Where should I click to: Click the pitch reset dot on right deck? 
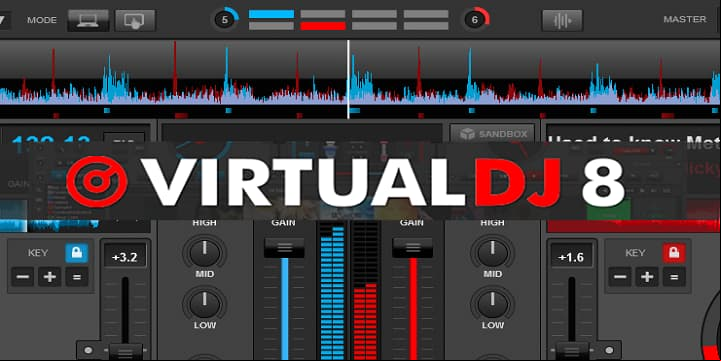tap(609, 350)
